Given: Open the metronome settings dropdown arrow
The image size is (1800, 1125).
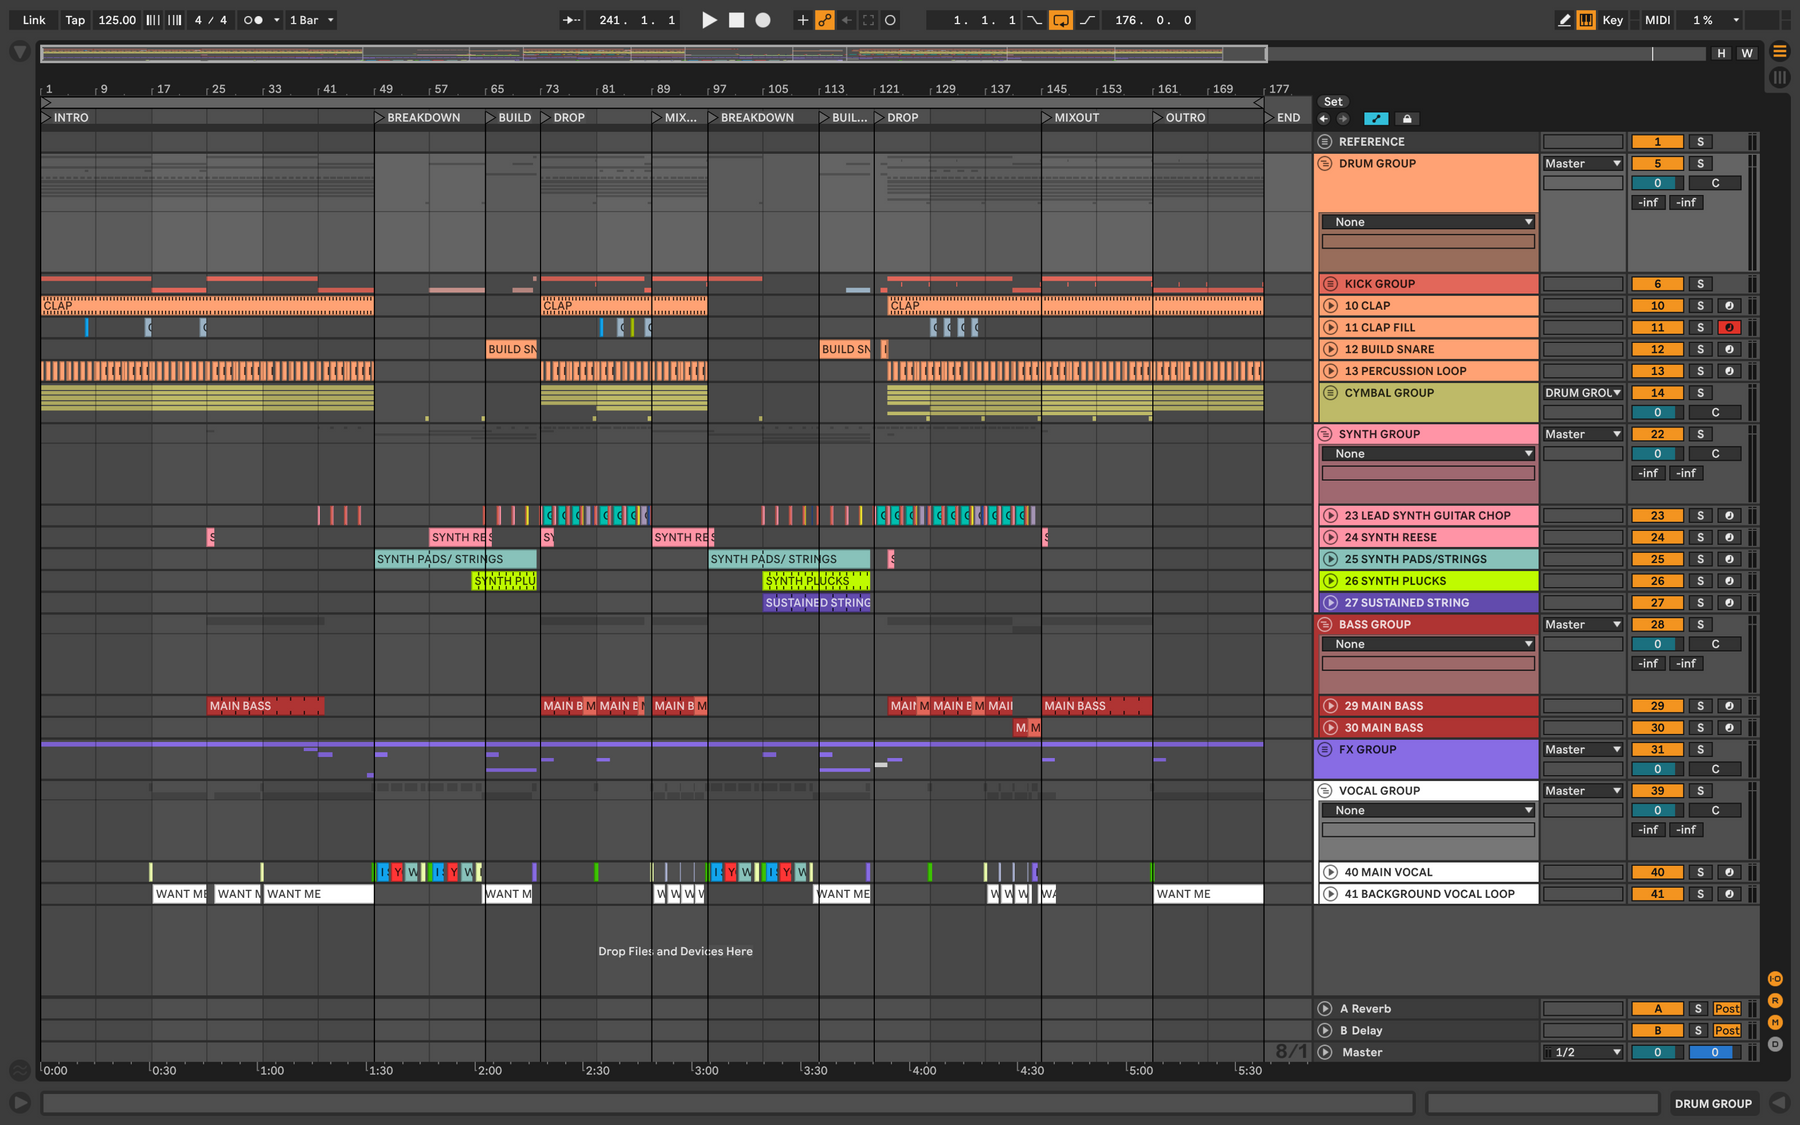Looking at the screenshot, I should click(x=277, y=20).
